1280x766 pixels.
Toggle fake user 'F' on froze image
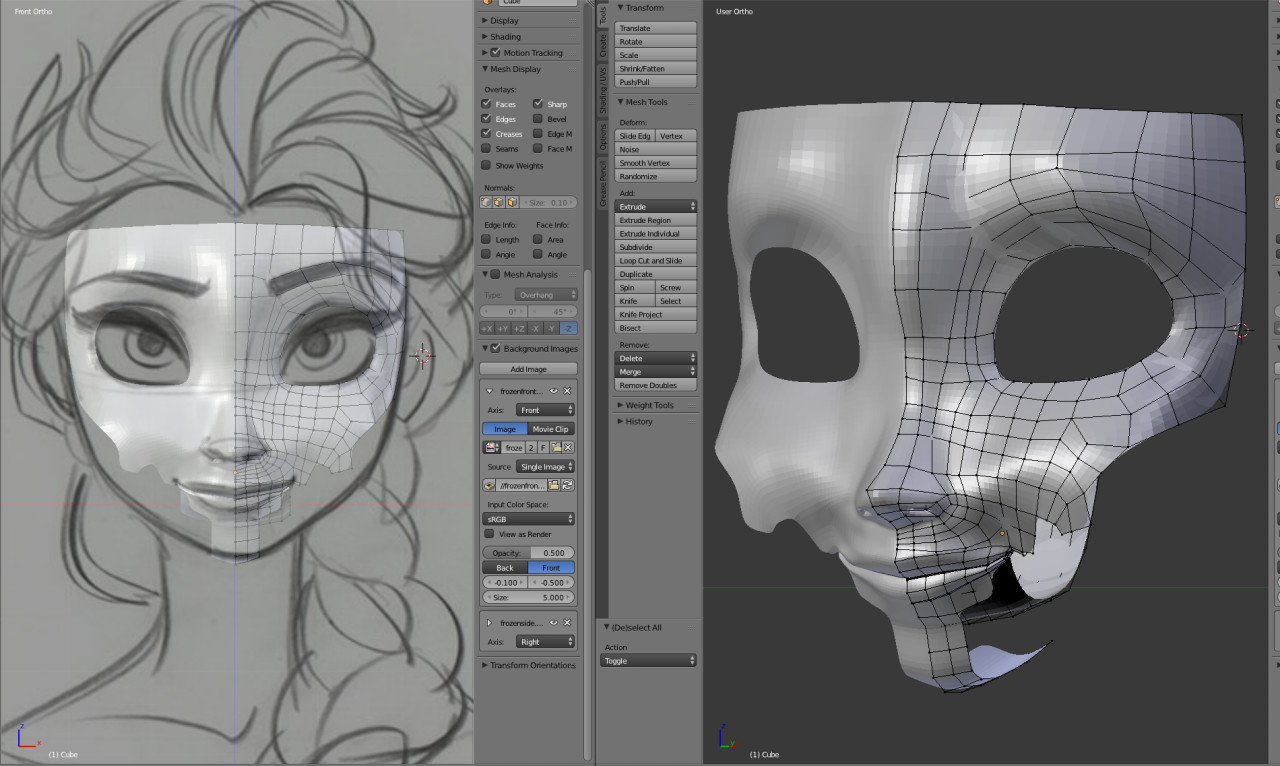point(543,447)
